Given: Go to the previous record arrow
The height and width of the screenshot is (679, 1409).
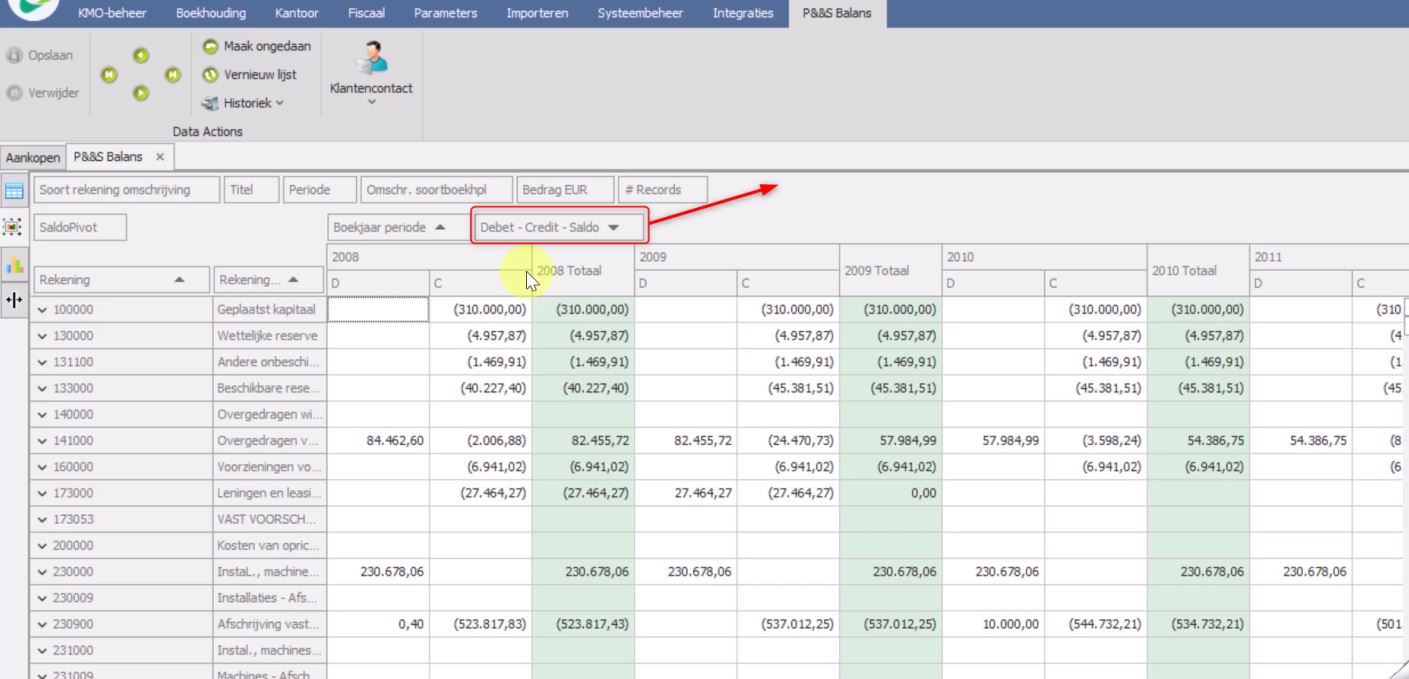Looking at the screenshot, I should click(x=140, y=57).
